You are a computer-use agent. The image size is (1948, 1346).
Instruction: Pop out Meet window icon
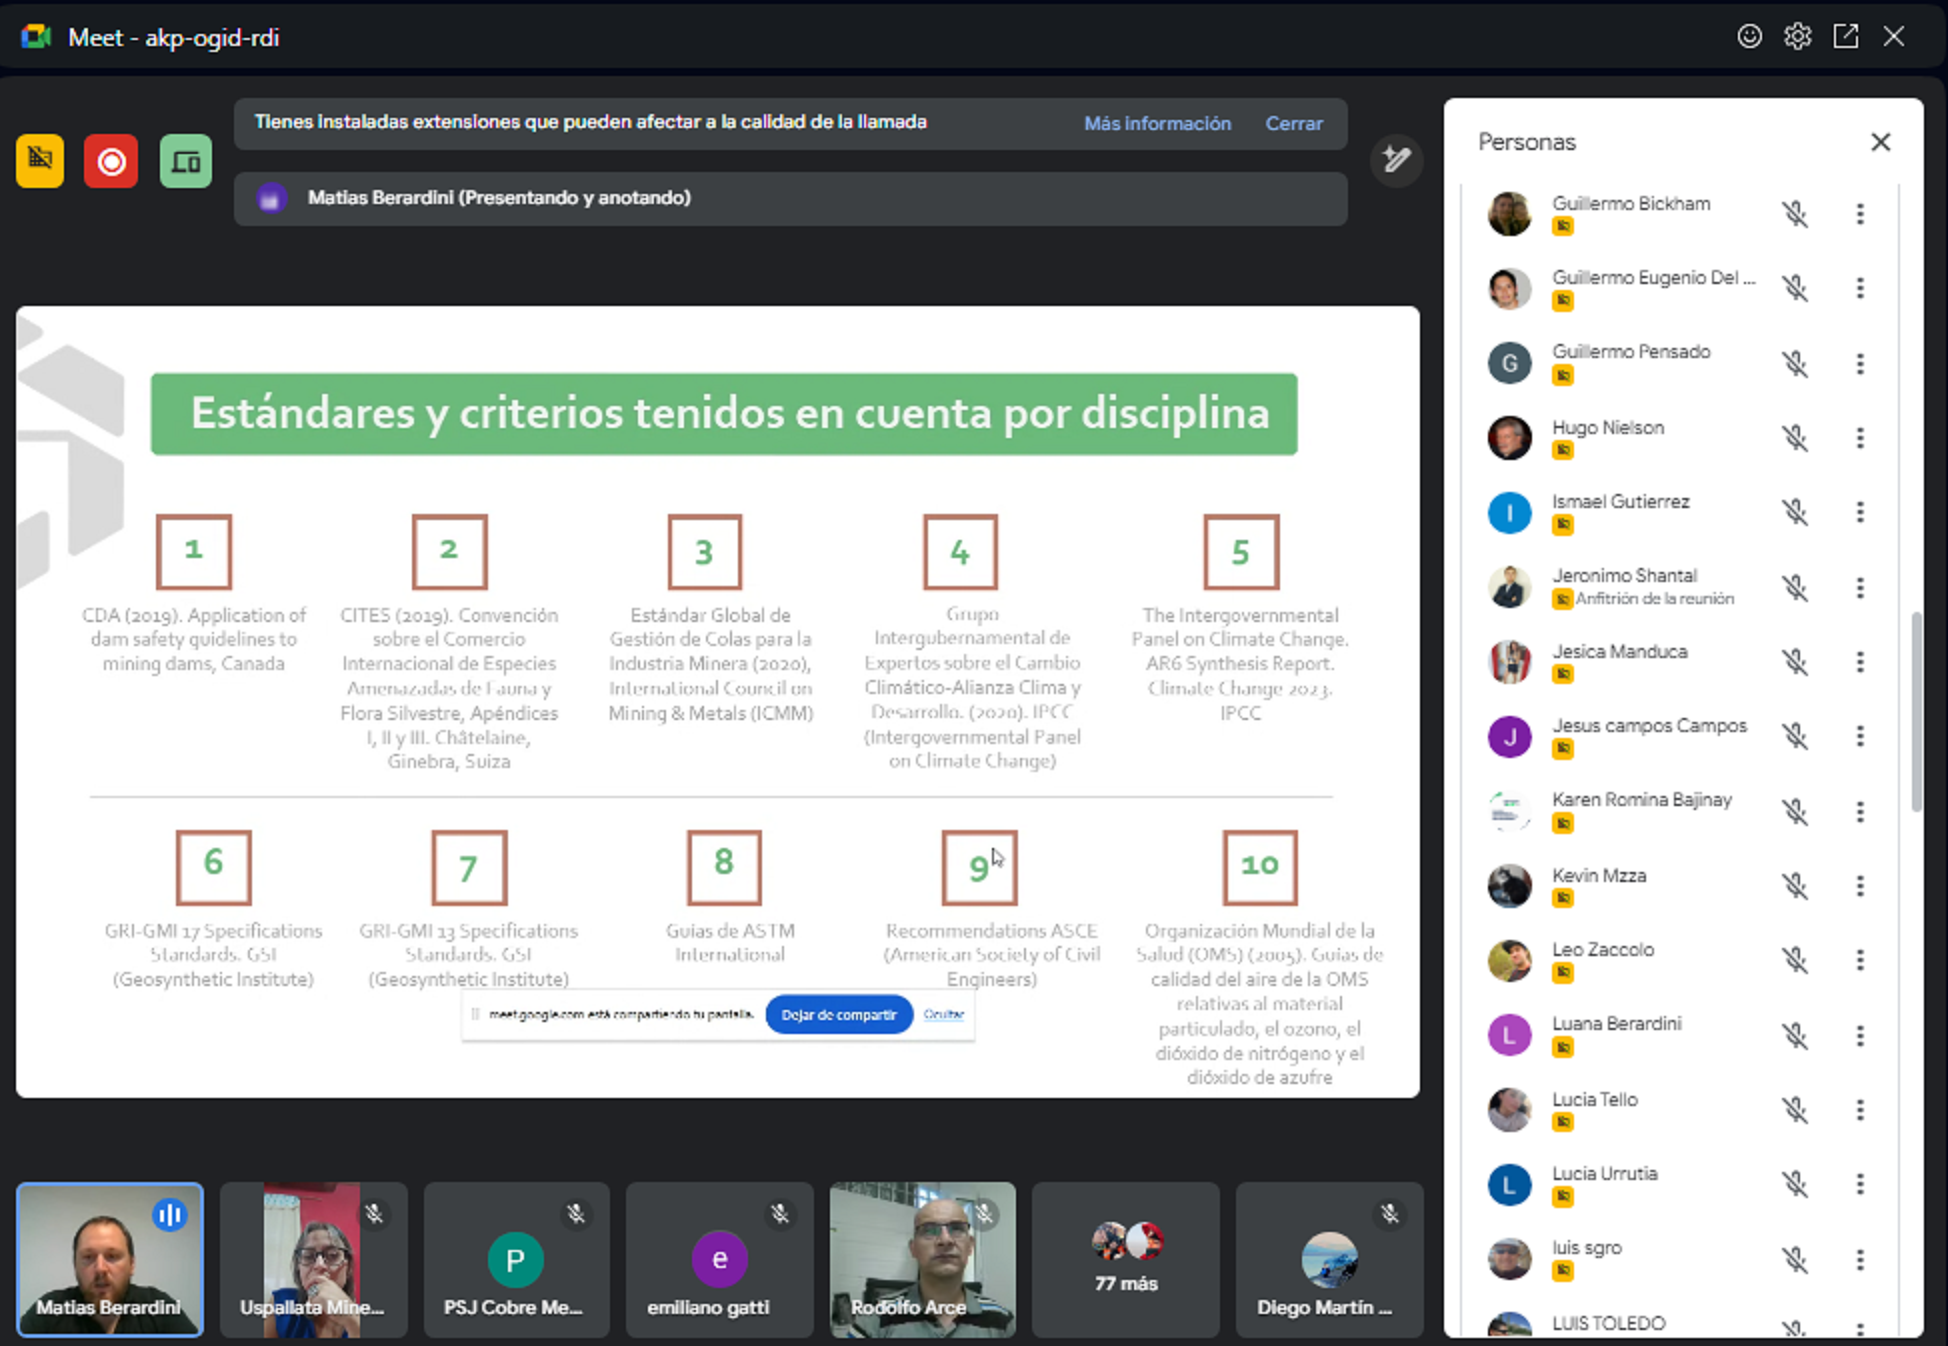(1845, 37)
